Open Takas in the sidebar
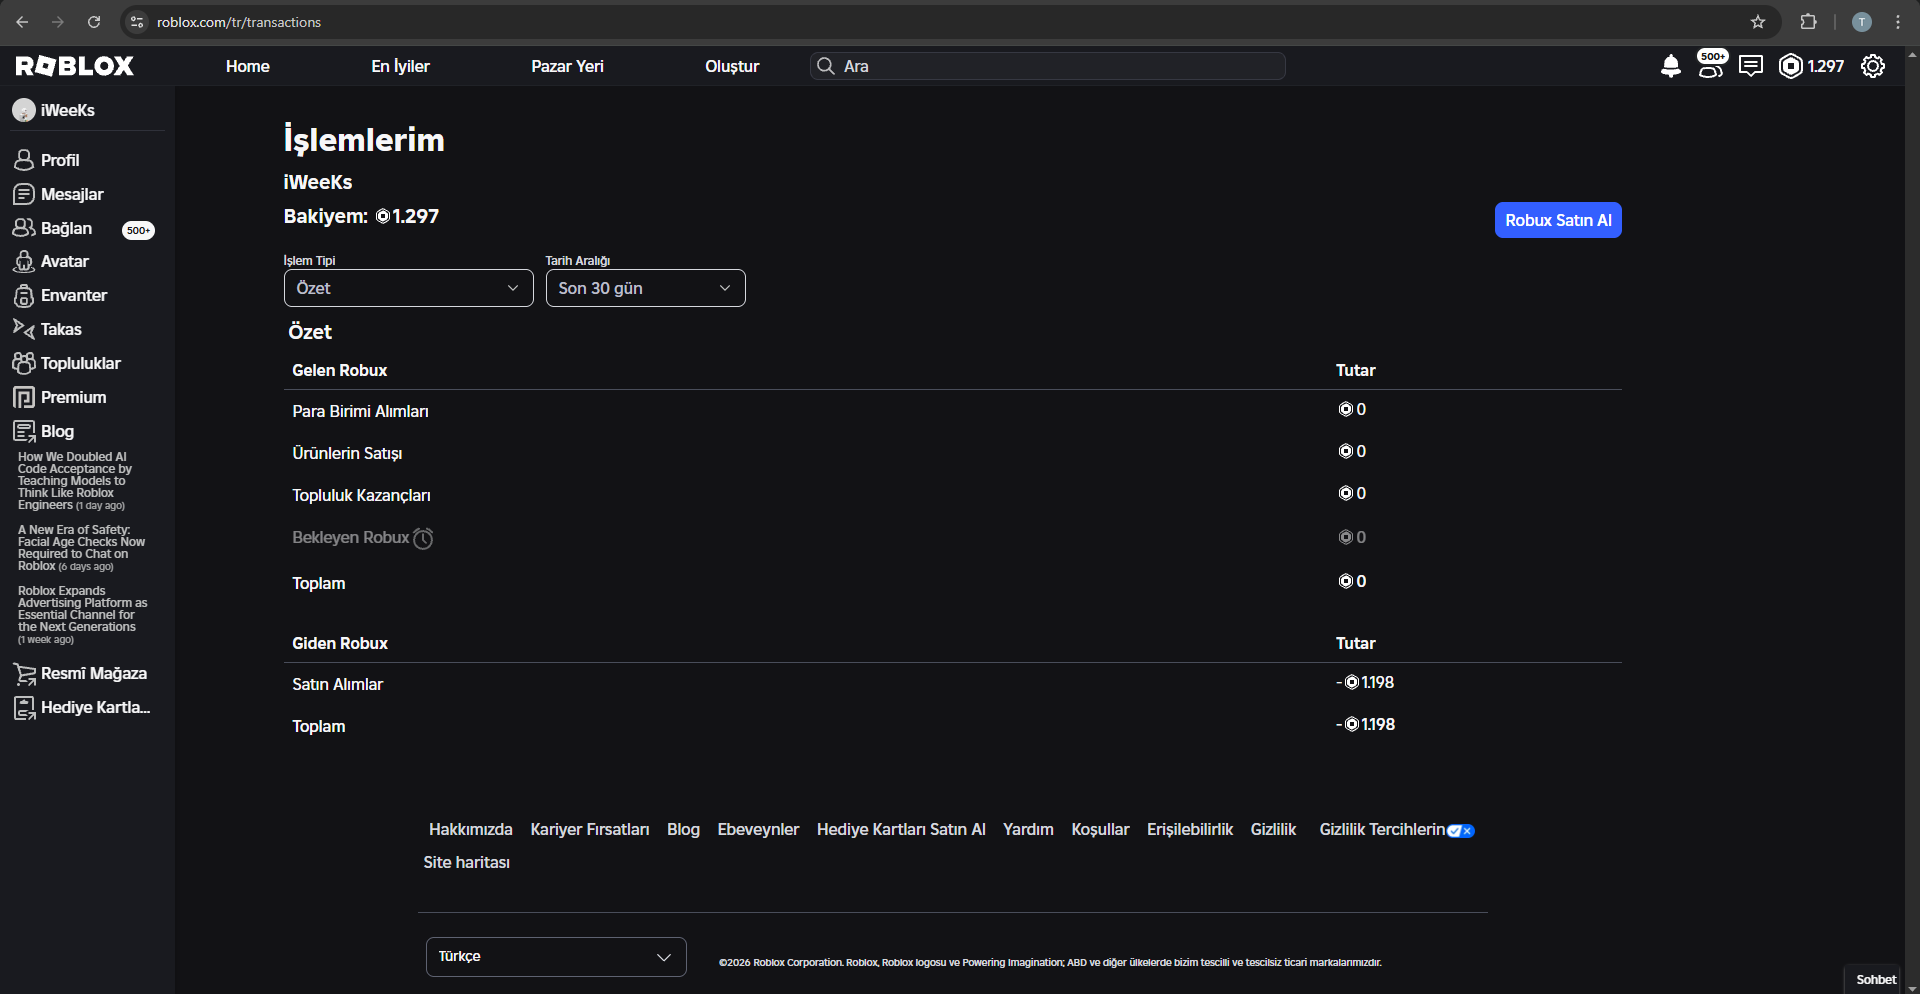Viewport: 1920px width, 994px height. click(x=47, y=329)
